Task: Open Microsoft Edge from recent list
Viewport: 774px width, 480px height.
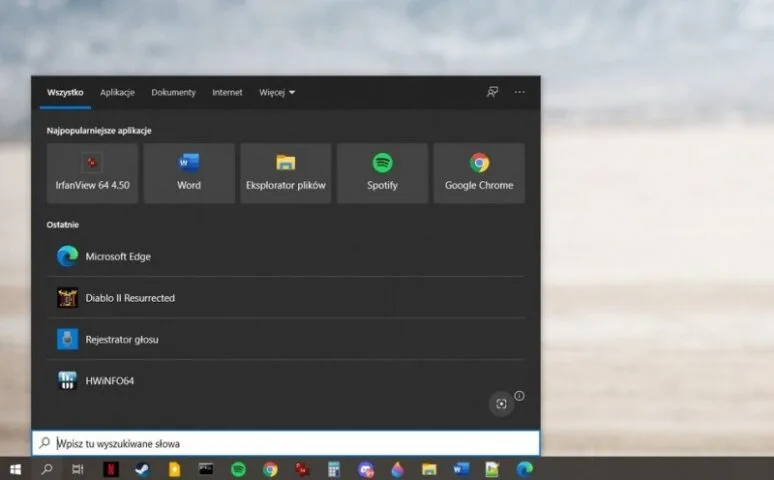Action: 286,256
